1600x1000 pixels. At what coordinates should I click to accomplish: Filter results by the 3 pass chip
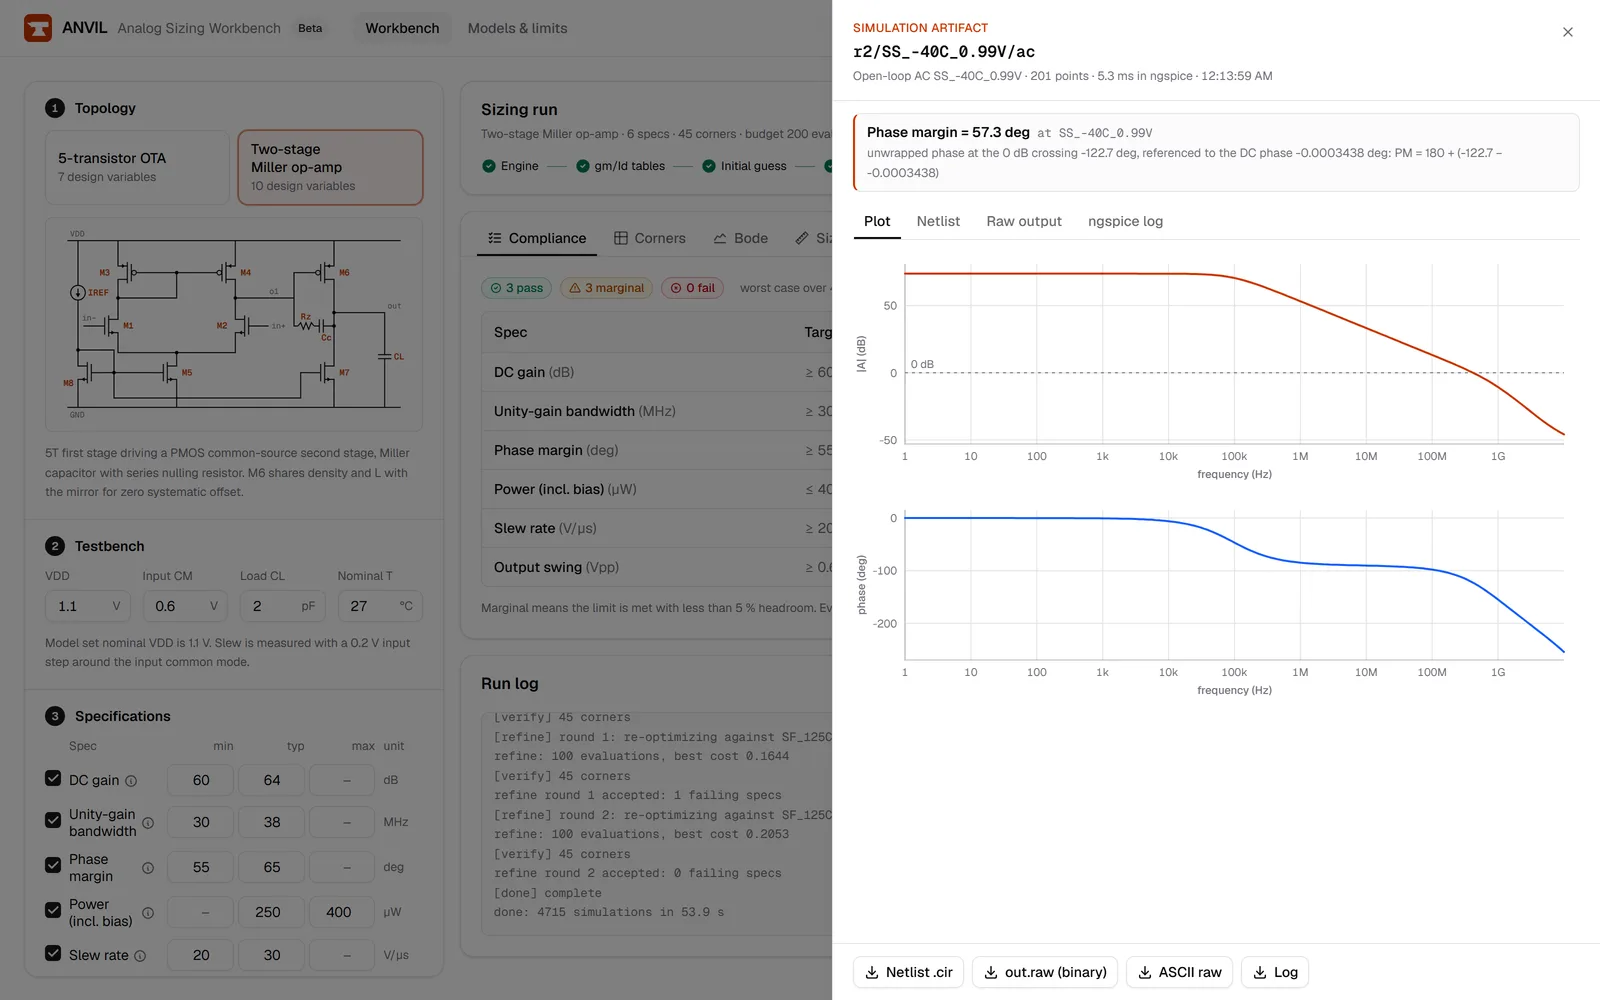point(516,288)
